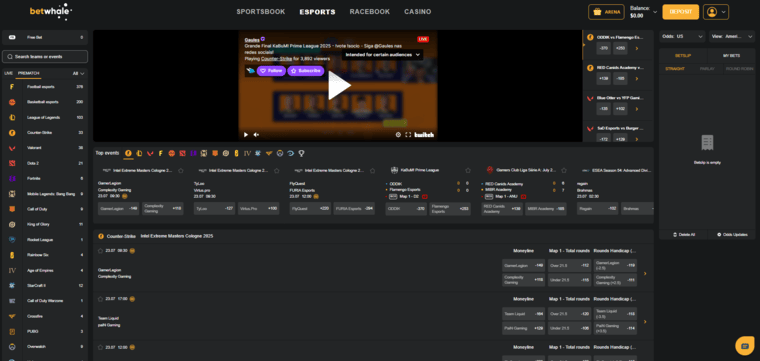Toggle Odds Updates in betslip footer

coord(732,235)
